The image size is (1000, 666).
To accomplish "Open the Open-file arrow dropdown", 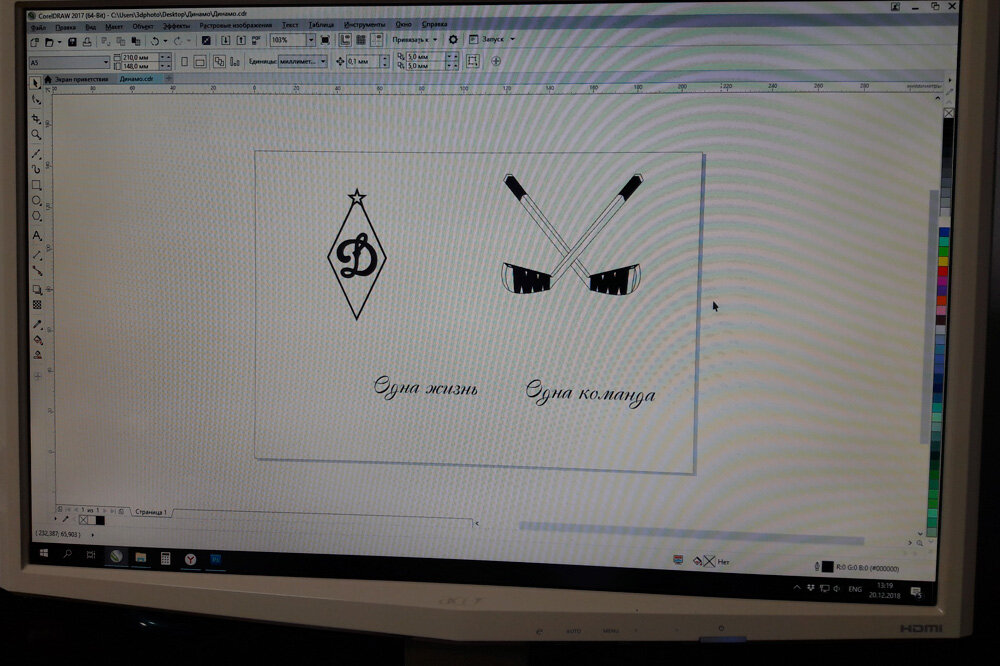I will pos(59,42).
